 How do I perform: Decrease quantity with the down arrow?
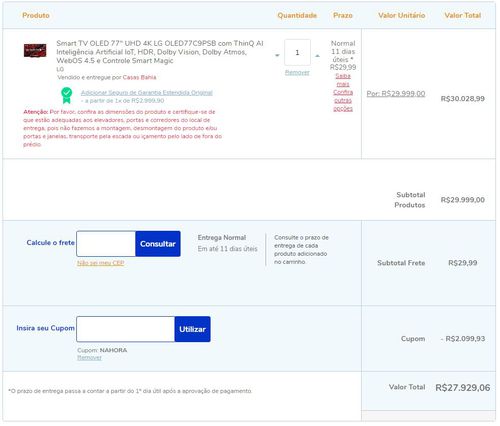coord(277,55)
